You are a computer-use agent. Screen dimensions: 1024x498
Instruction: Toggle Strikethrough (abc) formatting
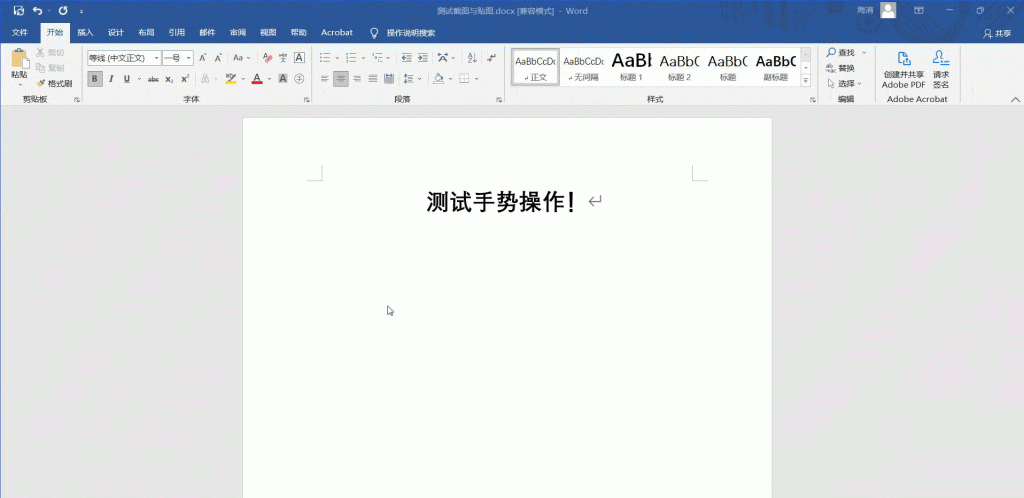pos(153,79)
